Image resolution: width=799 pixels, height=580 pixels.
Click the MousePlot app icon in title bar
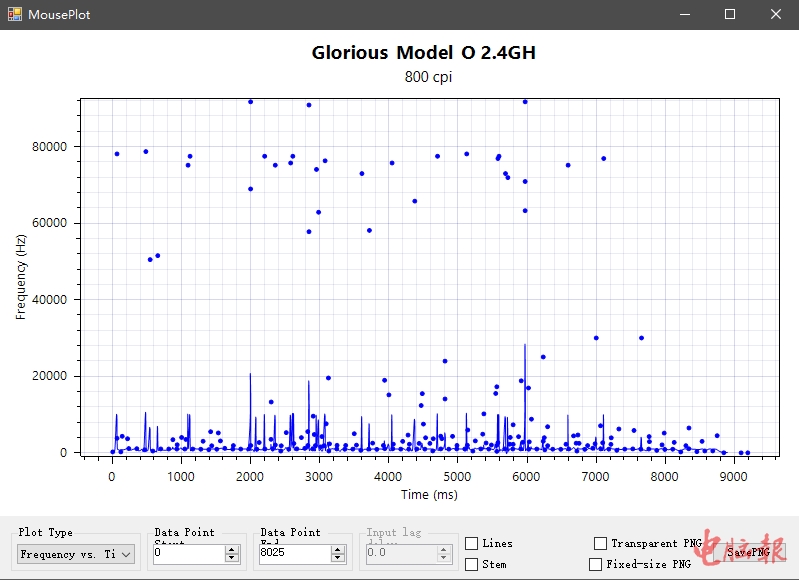[x=13, y=14]
